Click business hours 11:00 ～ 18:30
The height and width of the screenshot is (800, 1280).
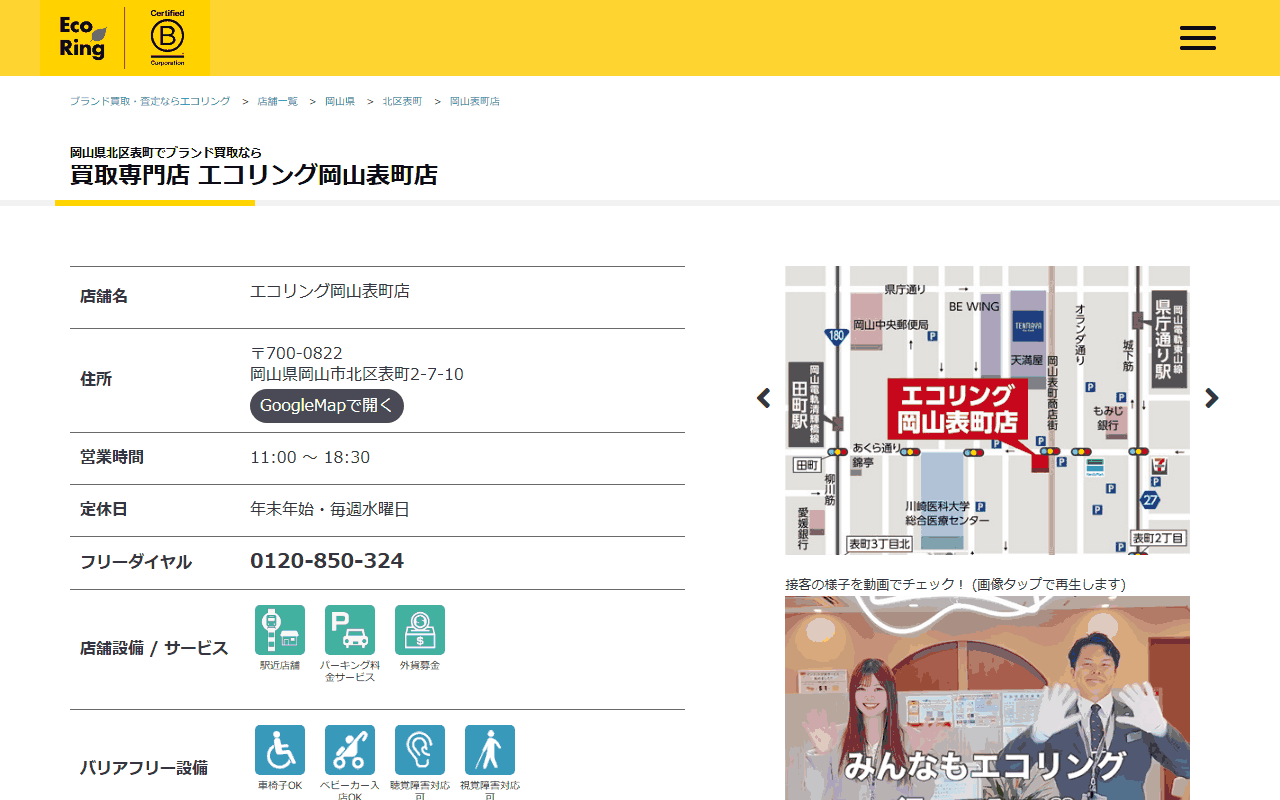click(x=310, y=457)
